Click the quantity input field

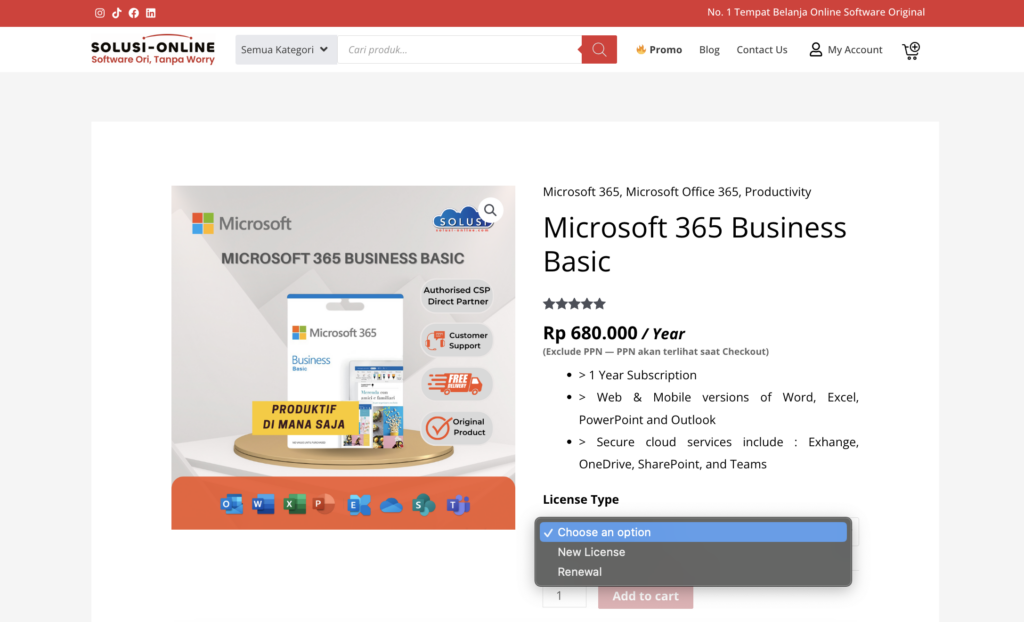click(x=564, y=596)
